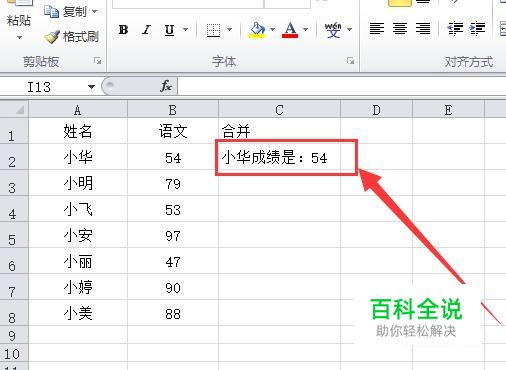Select the 小飞 name cell

(78, 209)
